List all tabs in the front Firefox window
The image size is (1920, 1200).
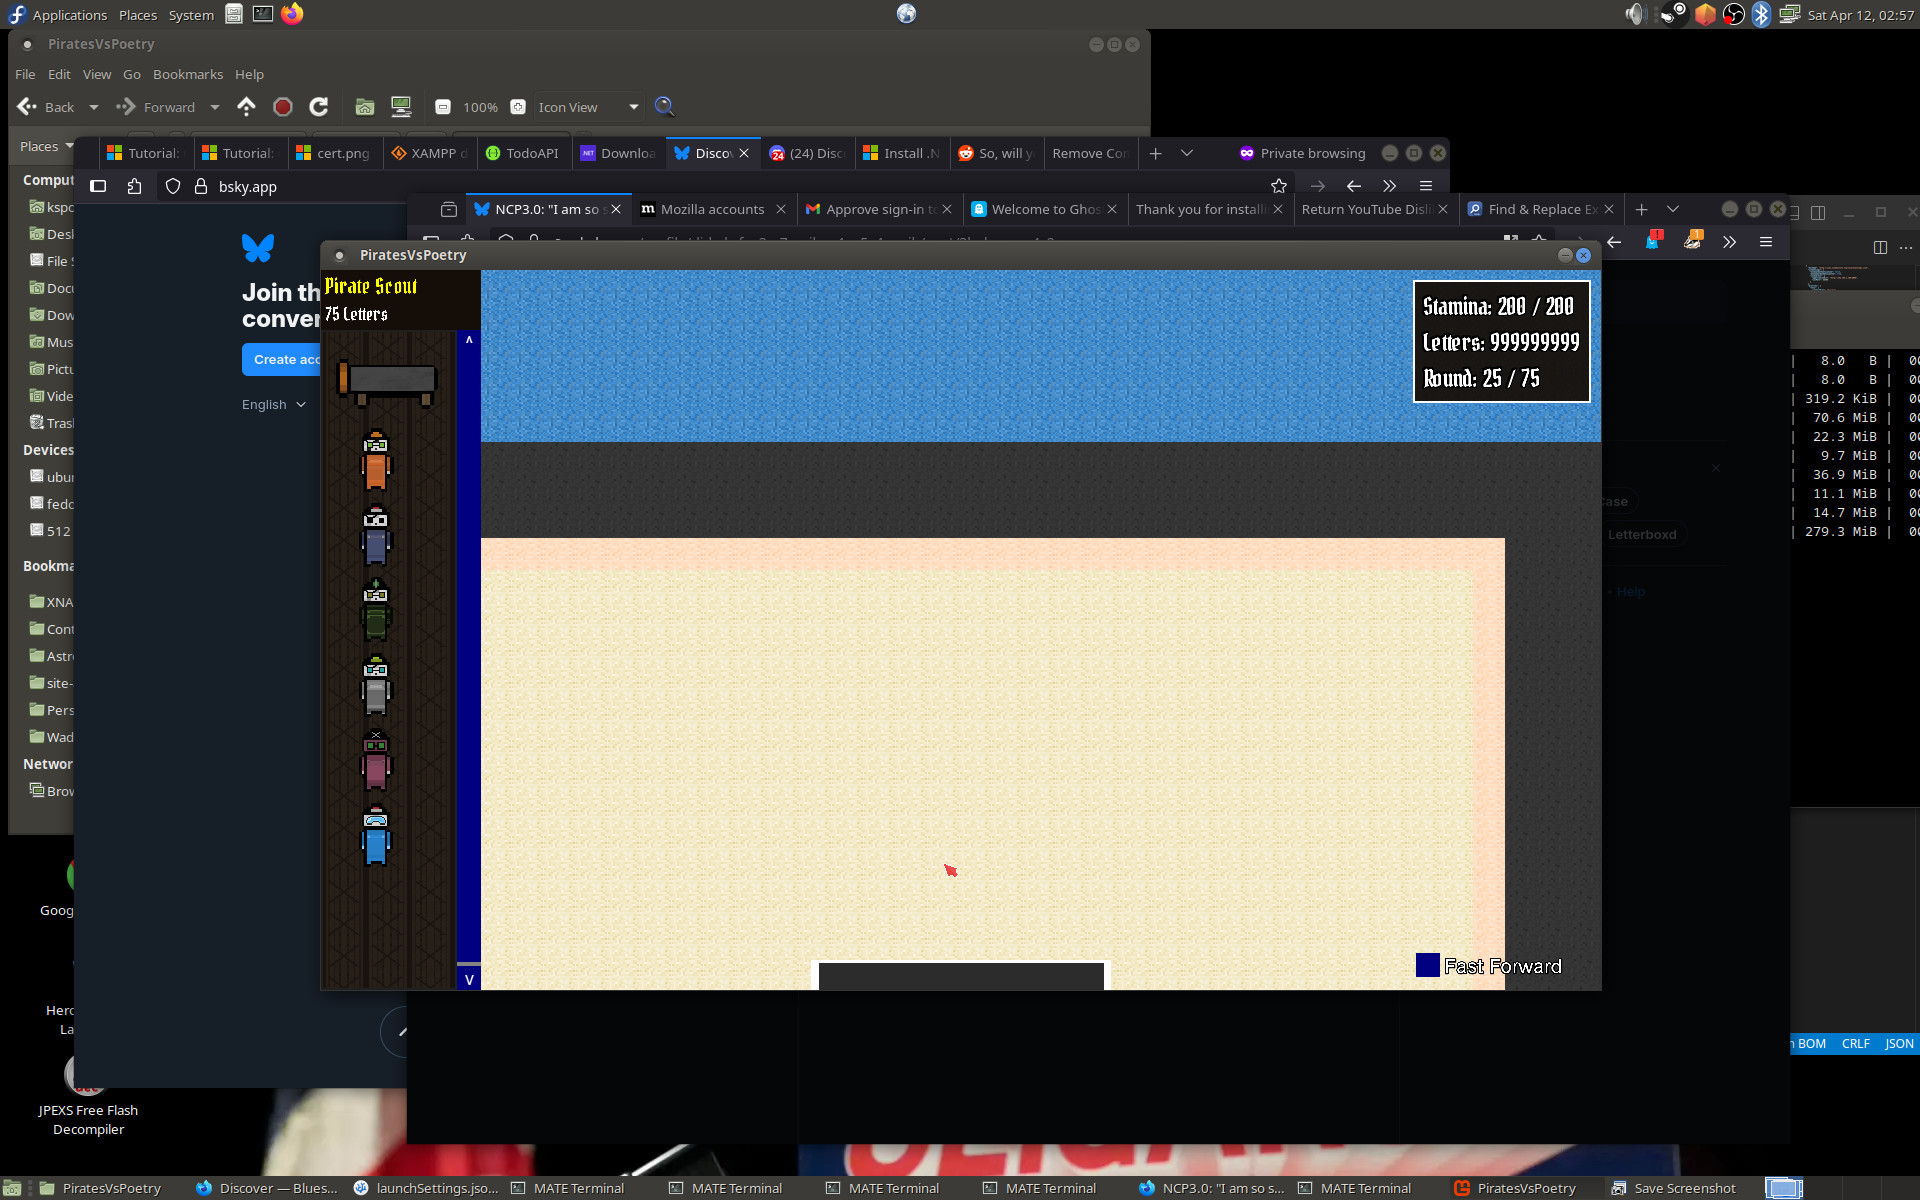(x=1673, y=209)
